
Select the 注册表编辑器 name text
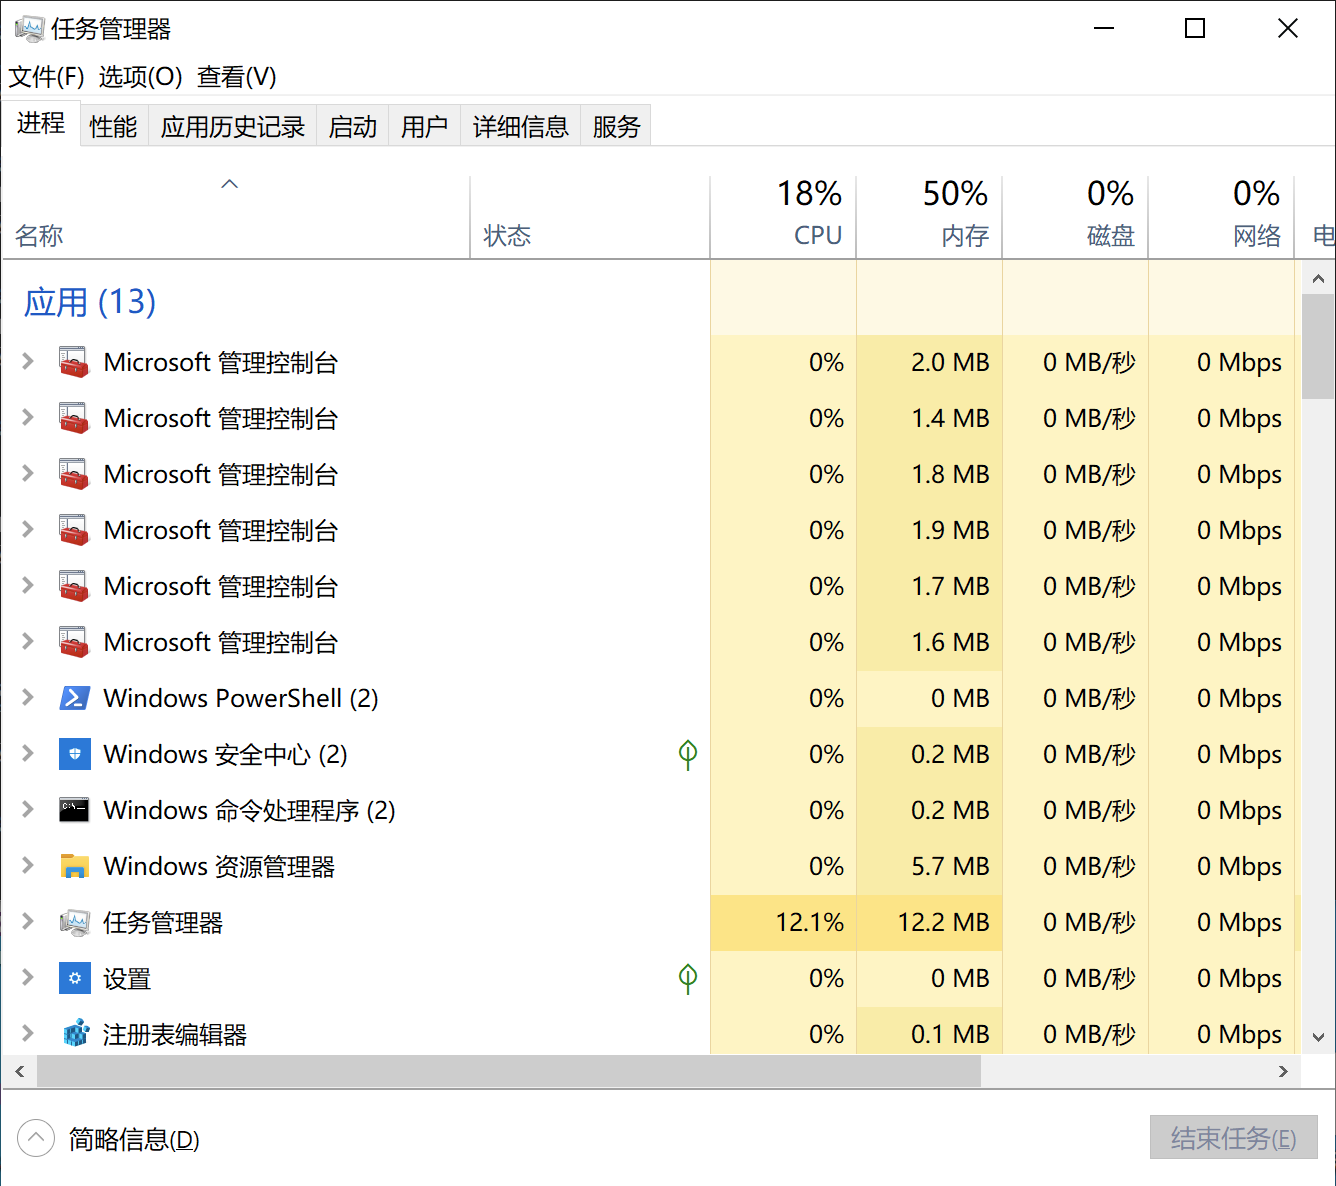[175, 1035]
